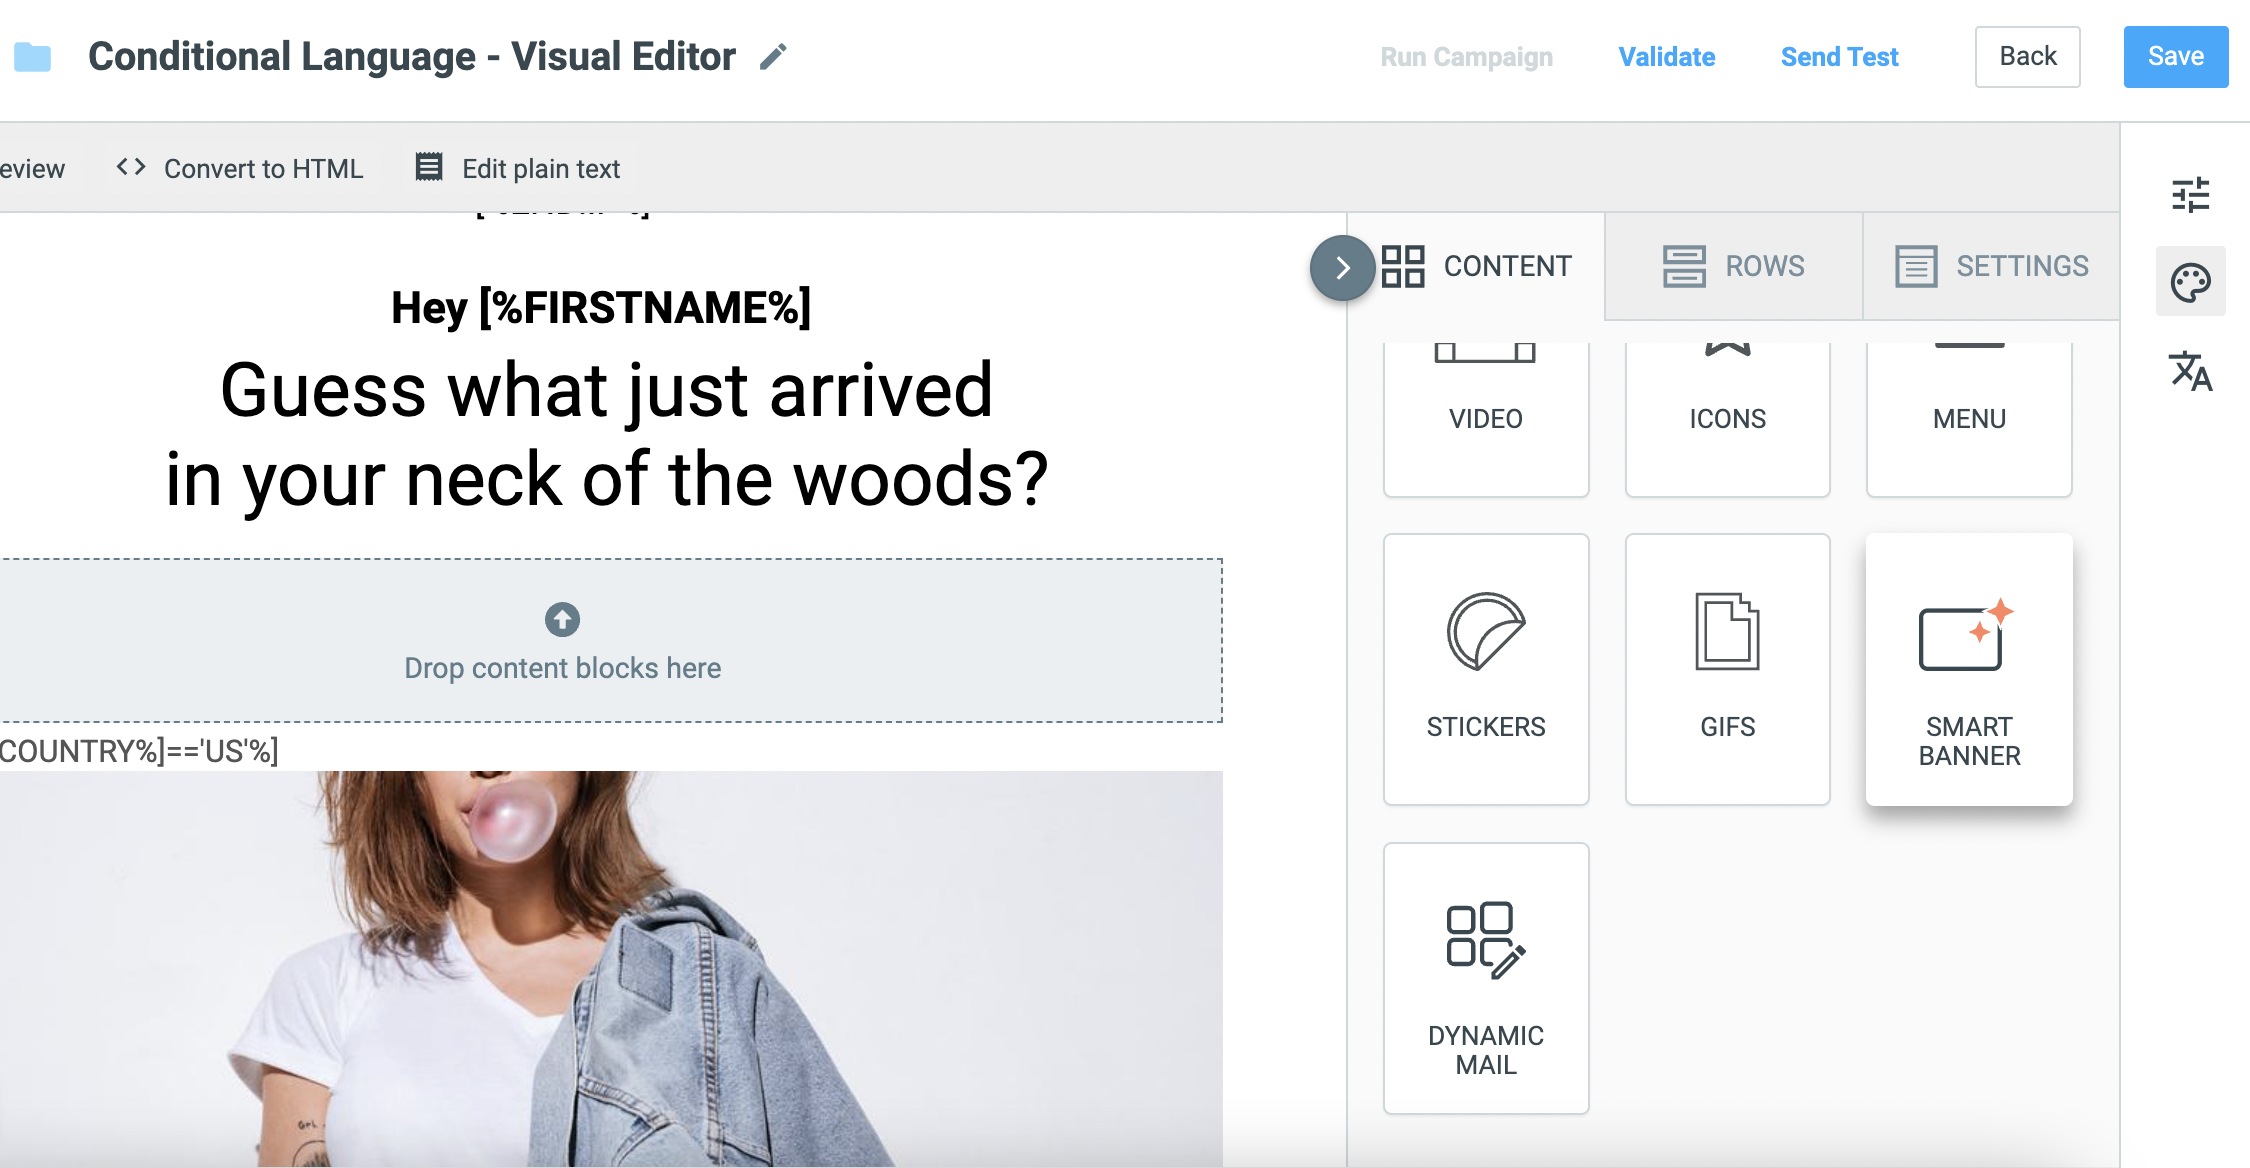Click the pencil icon to rename campaign

coord(773,57)
